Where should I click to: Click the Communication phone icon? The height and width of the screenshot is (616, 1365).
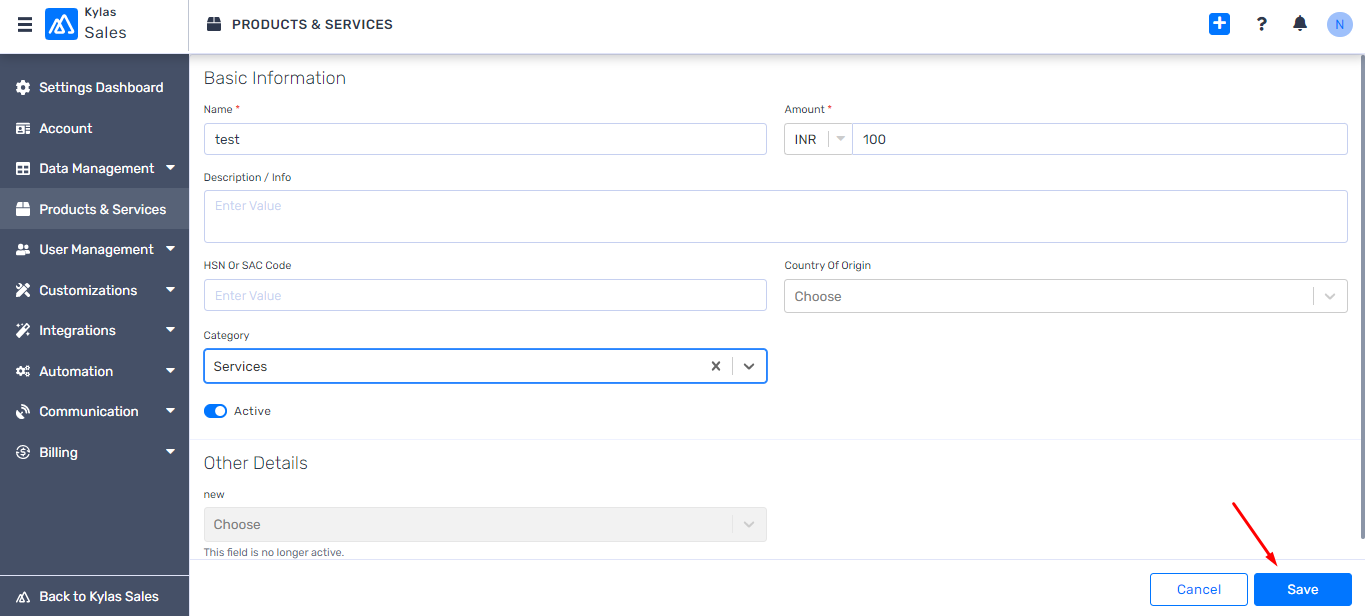tap(23, 412)
